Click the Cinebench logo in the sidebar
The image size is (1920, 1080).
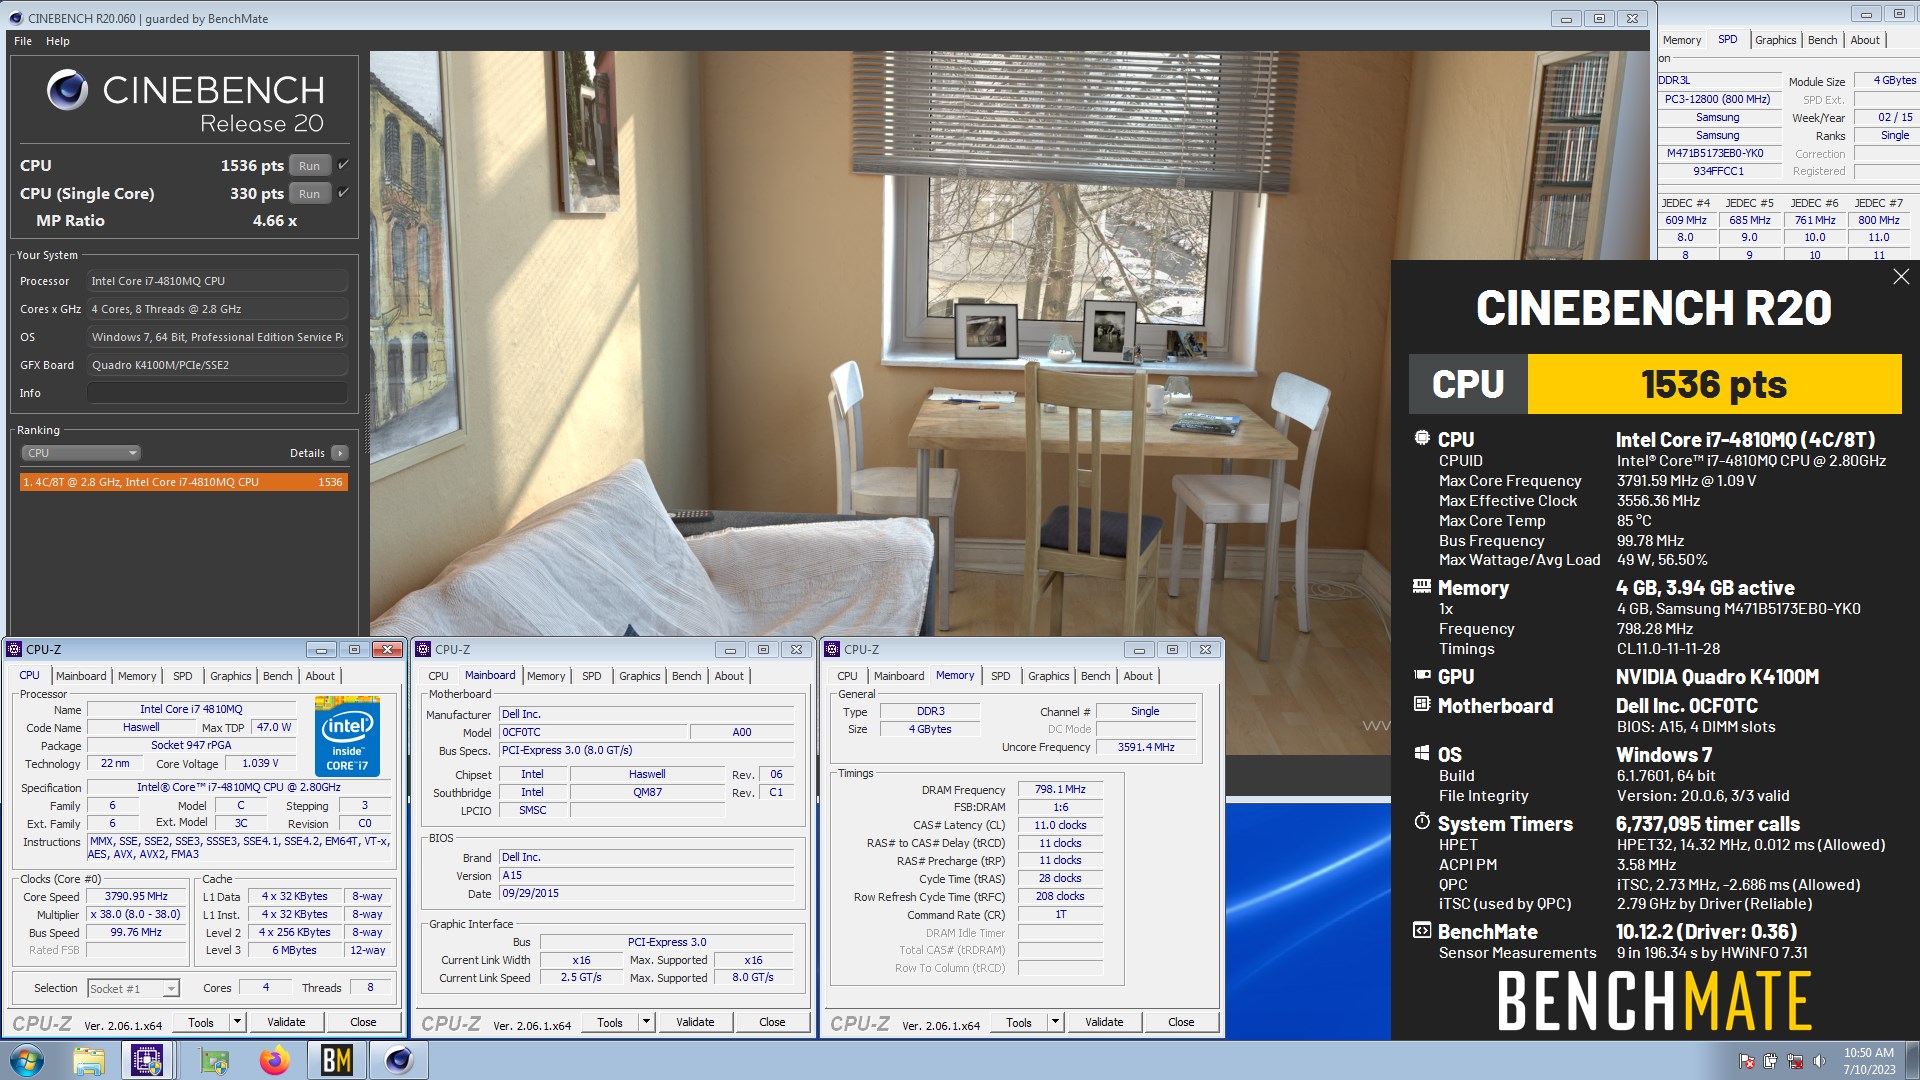[67, 90]
